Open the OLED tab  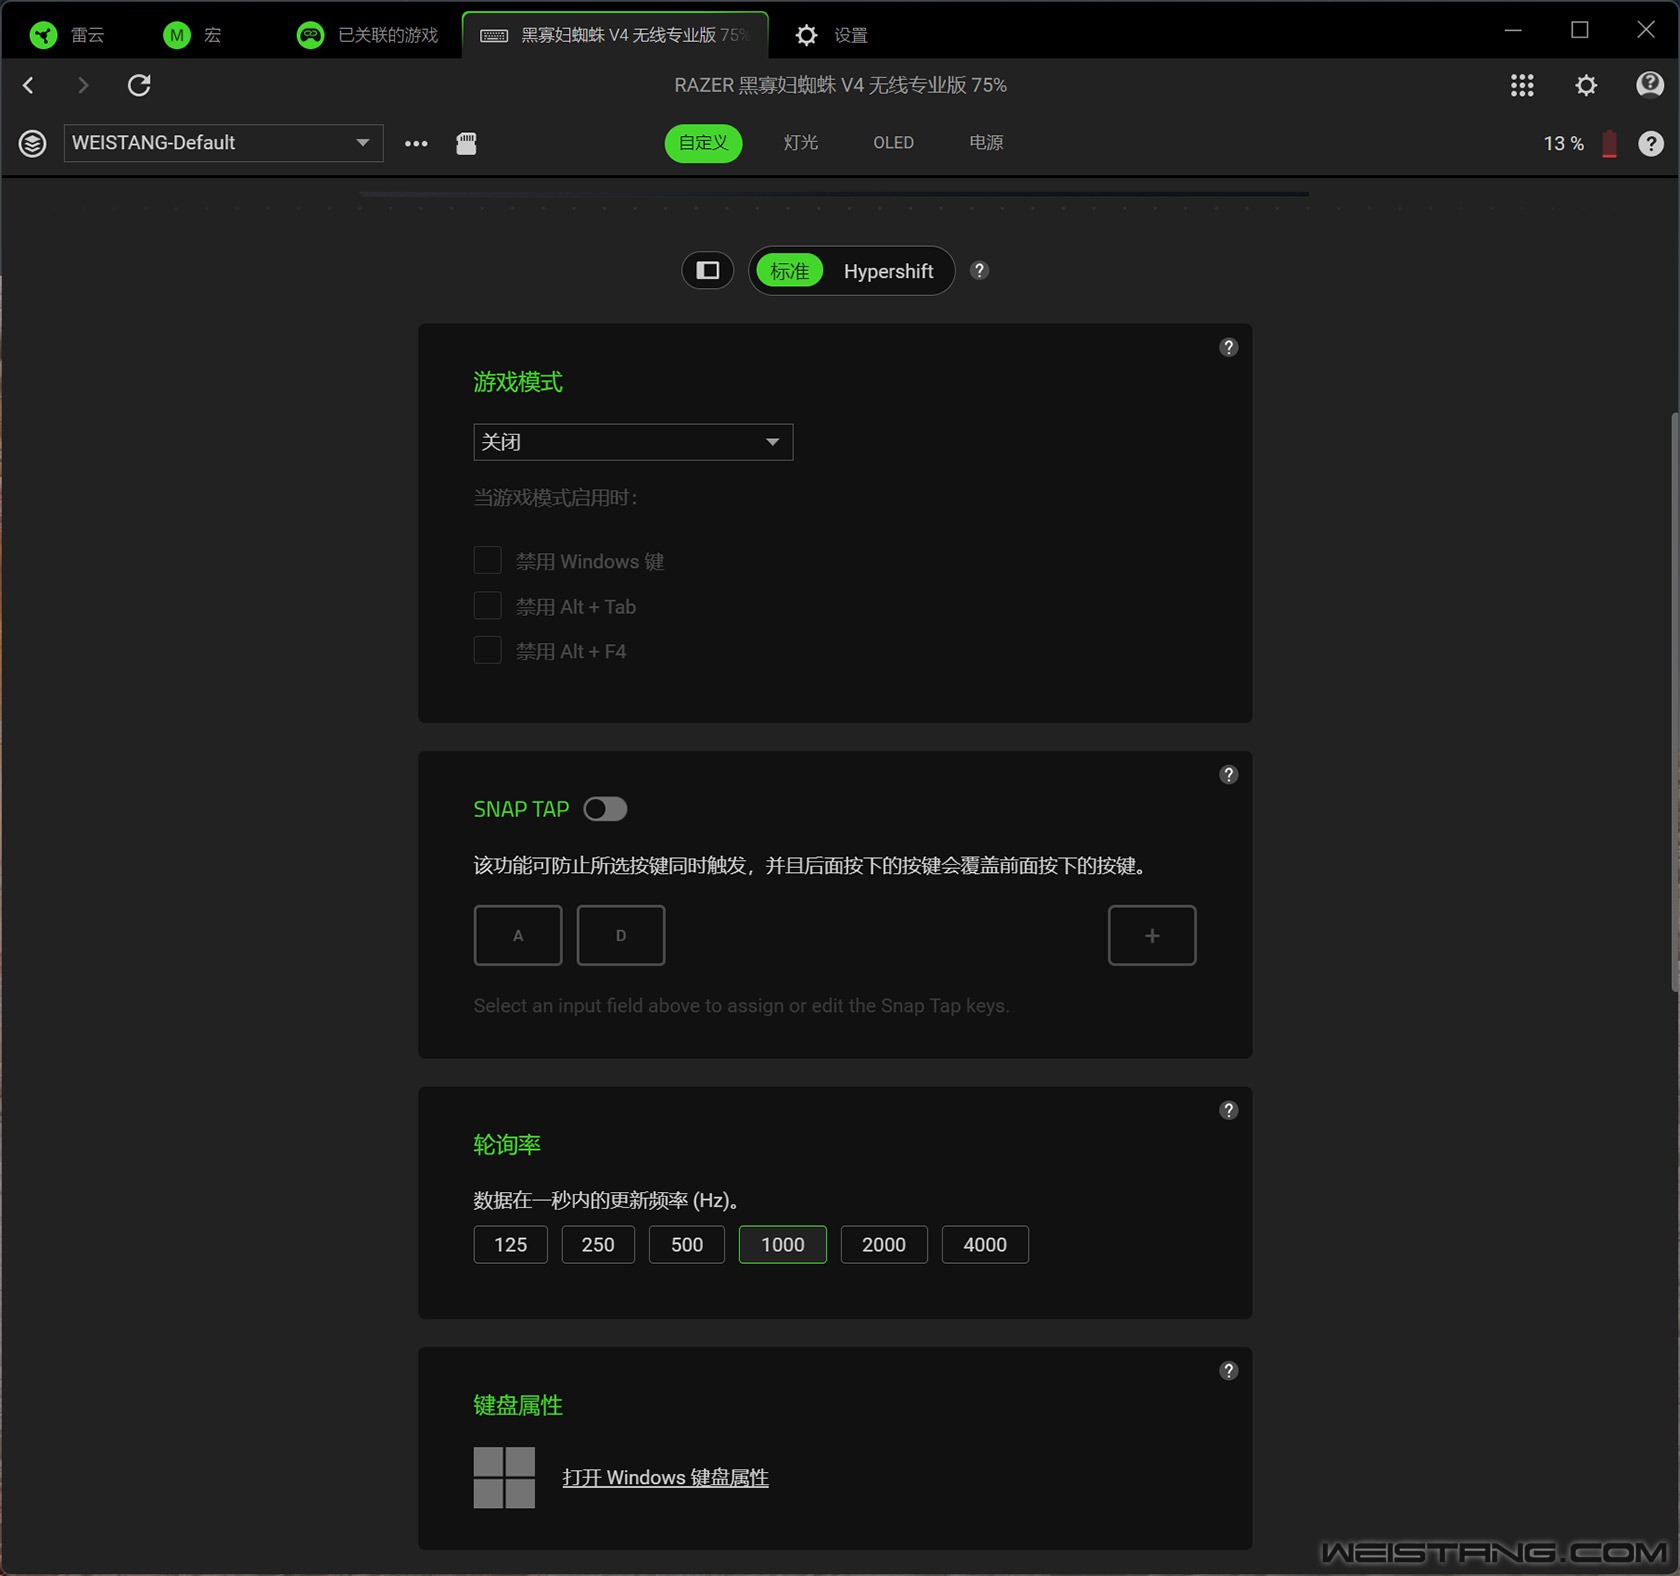click(893, 143)
